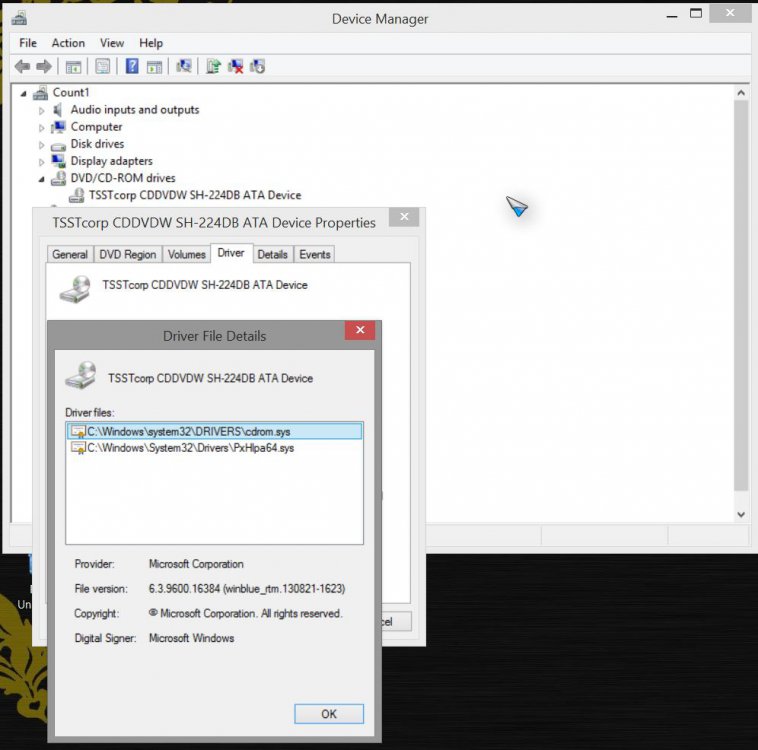Toggle the action pane toolbar icon
This screenshot has width=758, height=750.
tap(154, 67)
